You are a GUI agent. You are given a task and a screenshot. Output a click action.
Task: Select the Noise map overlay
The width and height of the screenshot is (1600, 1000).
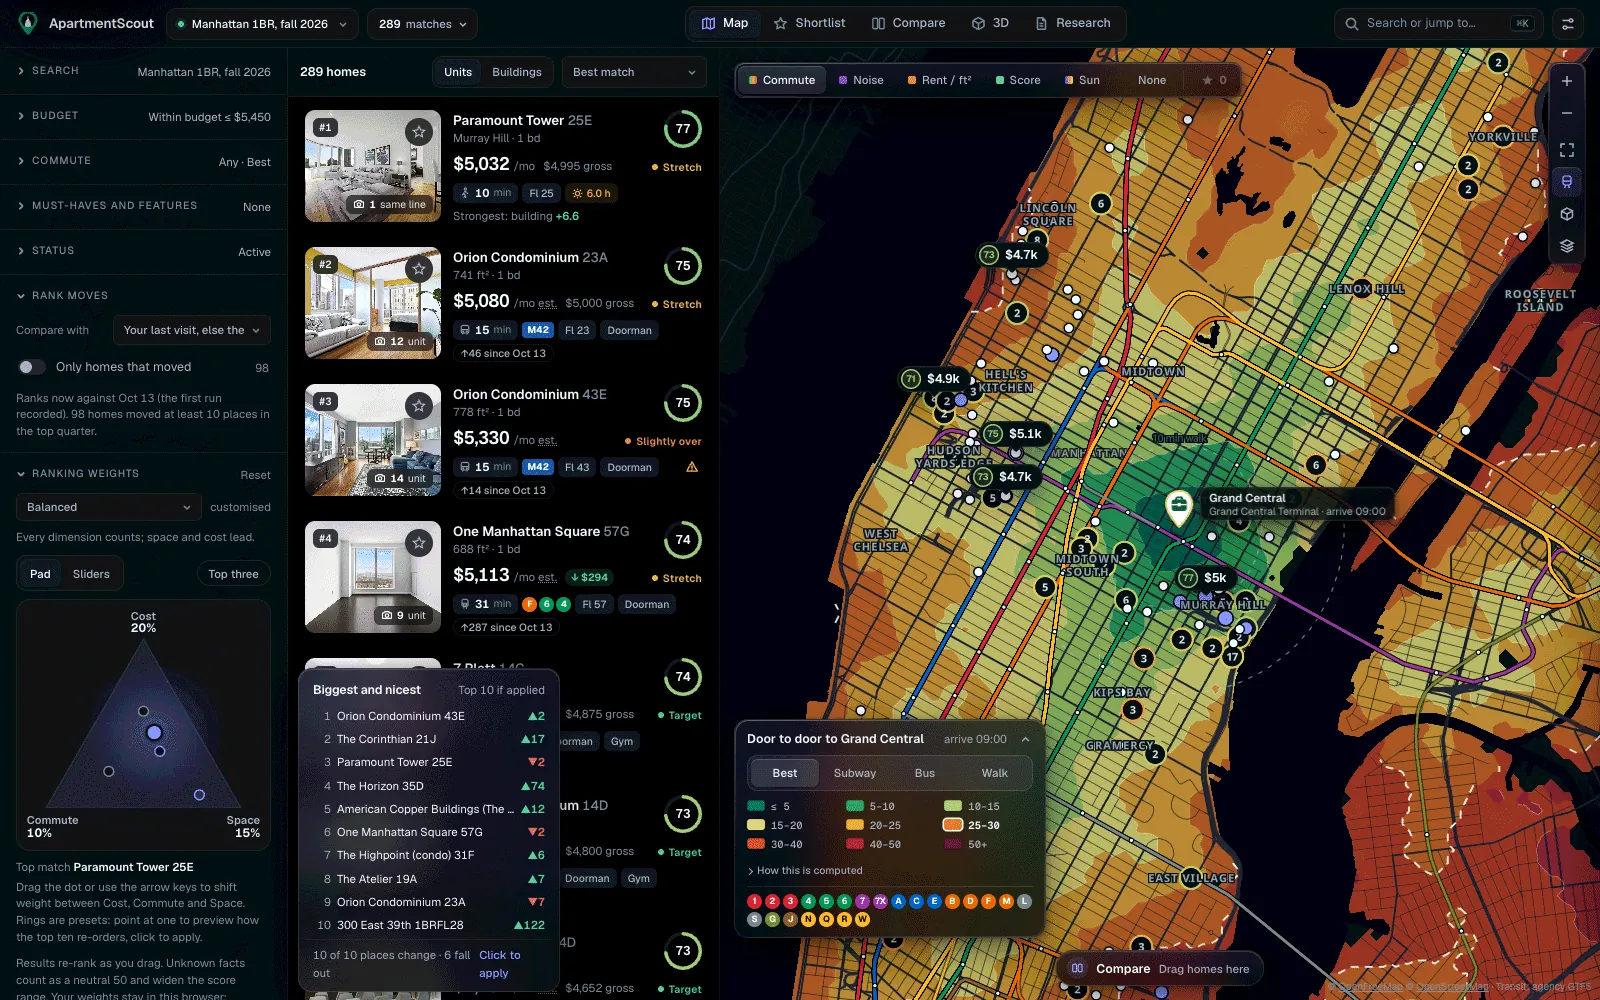[x=861, y=80]
